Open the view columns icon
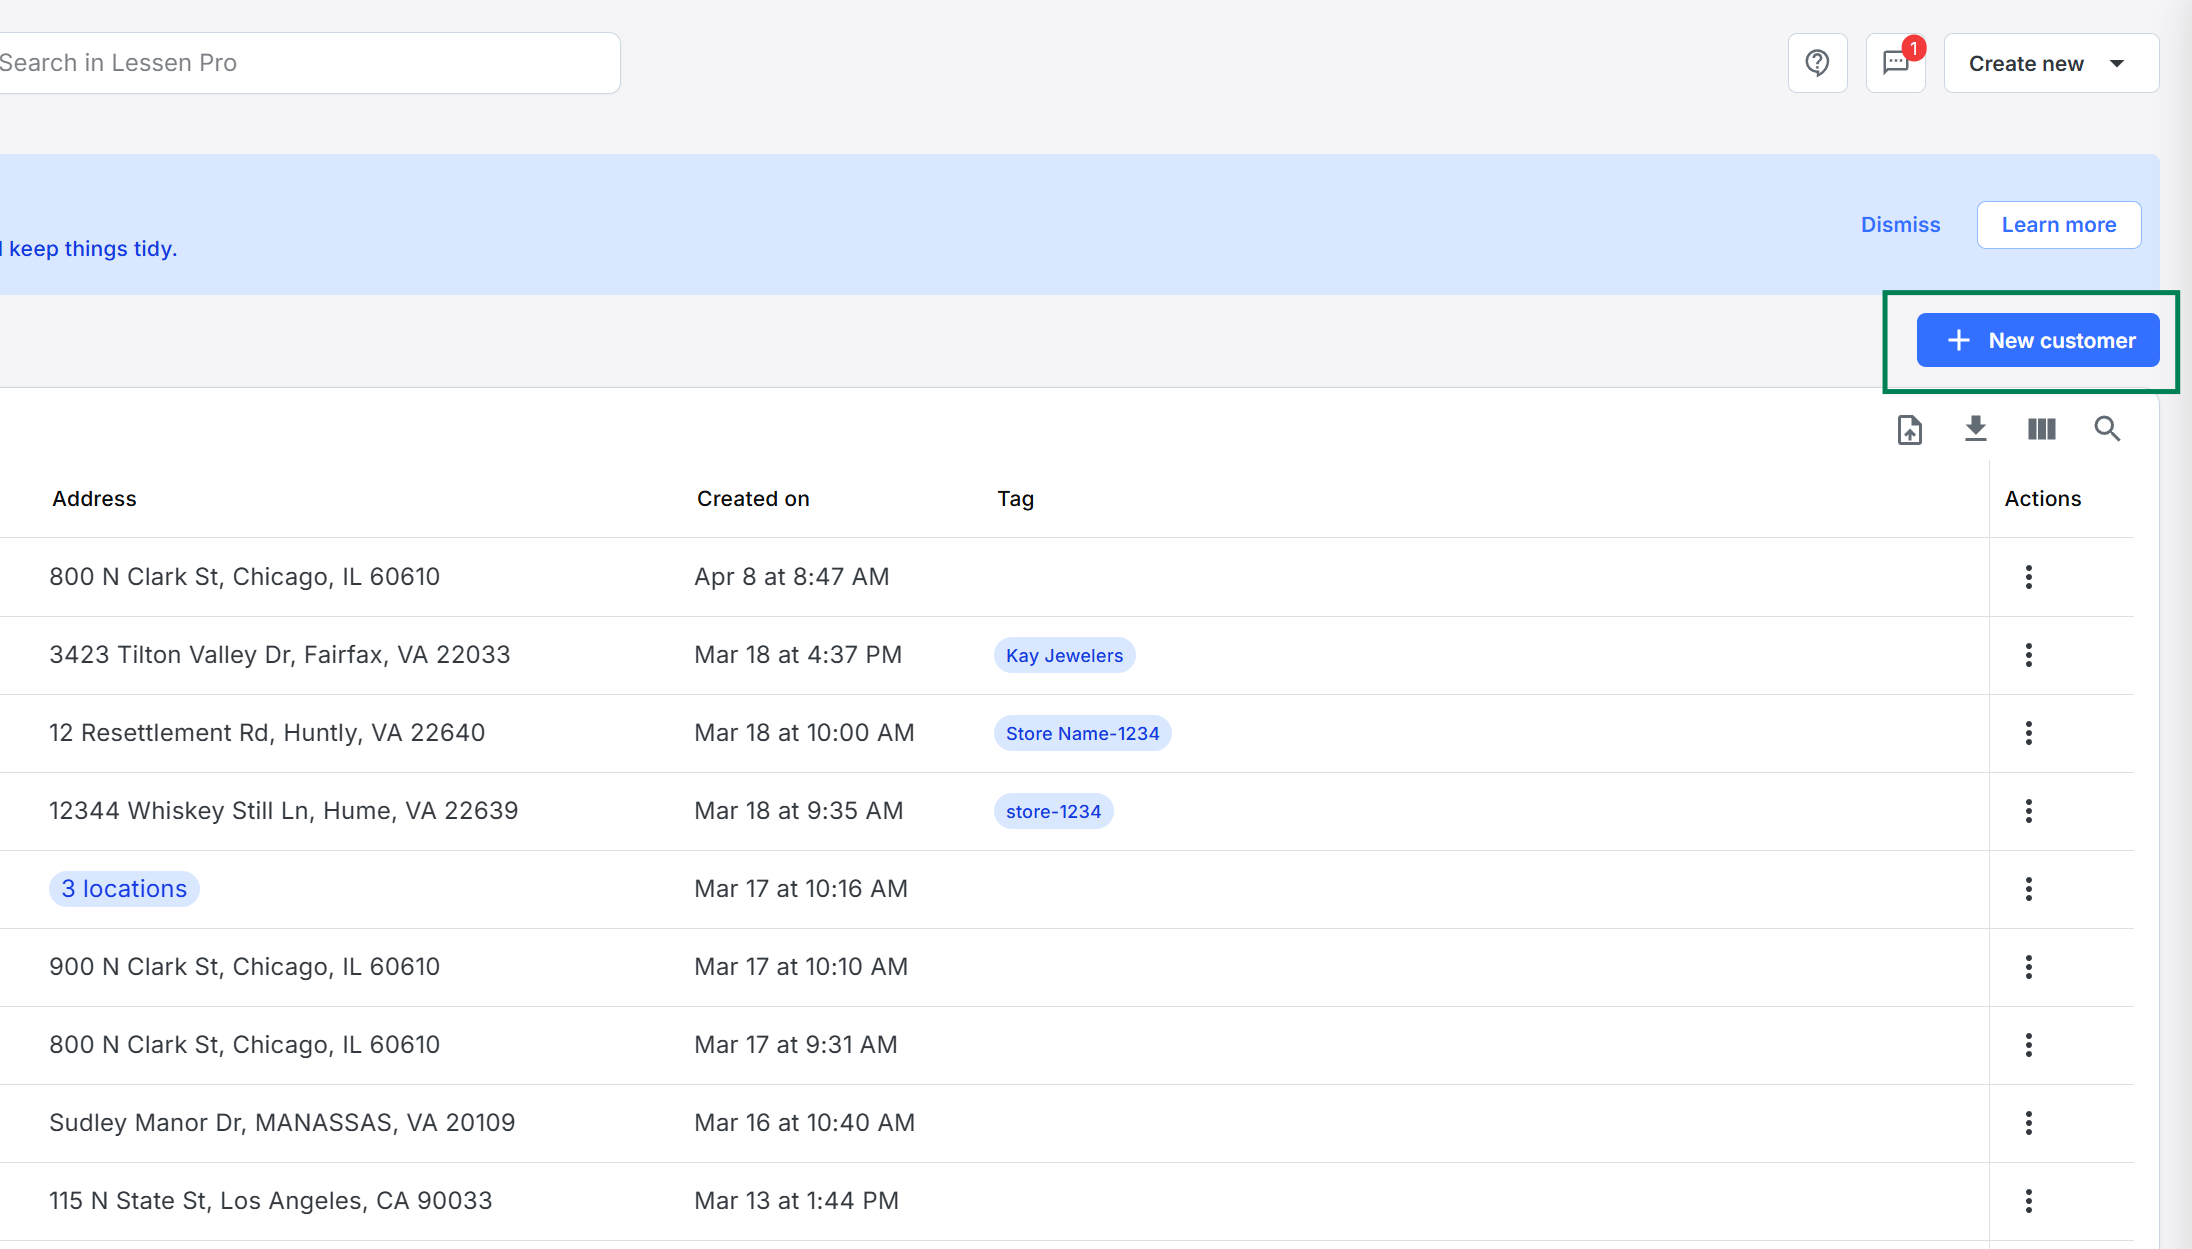Image resolution: width=2192 pixels, height=1249 pixels. pos(2041,429)
